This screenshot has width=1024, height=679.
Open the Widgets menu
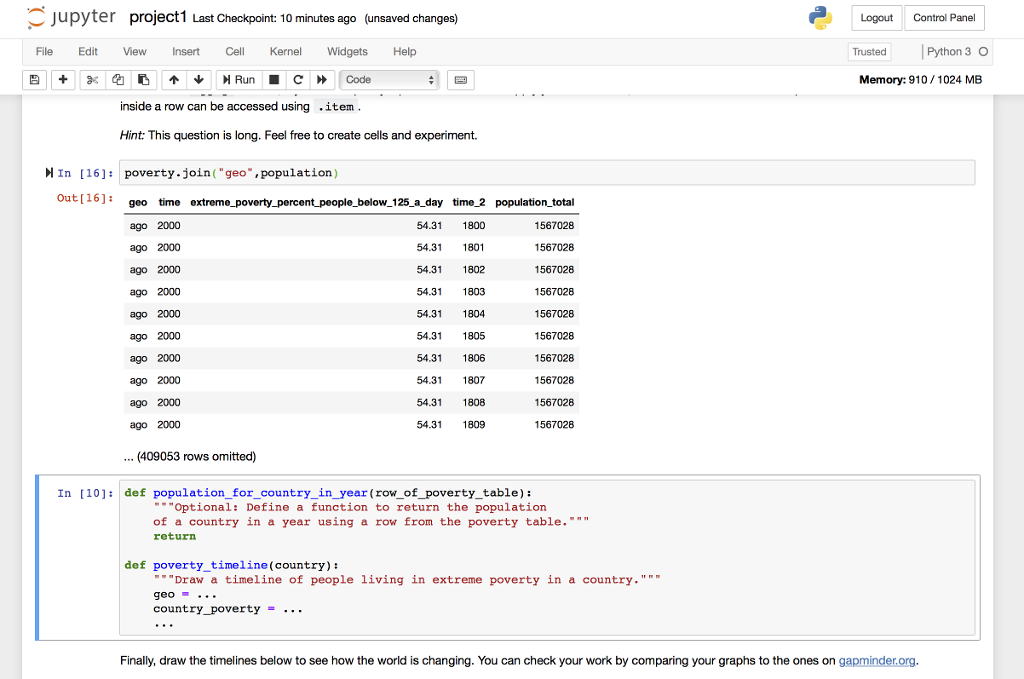pyautogui.click(x=347, y=51)
